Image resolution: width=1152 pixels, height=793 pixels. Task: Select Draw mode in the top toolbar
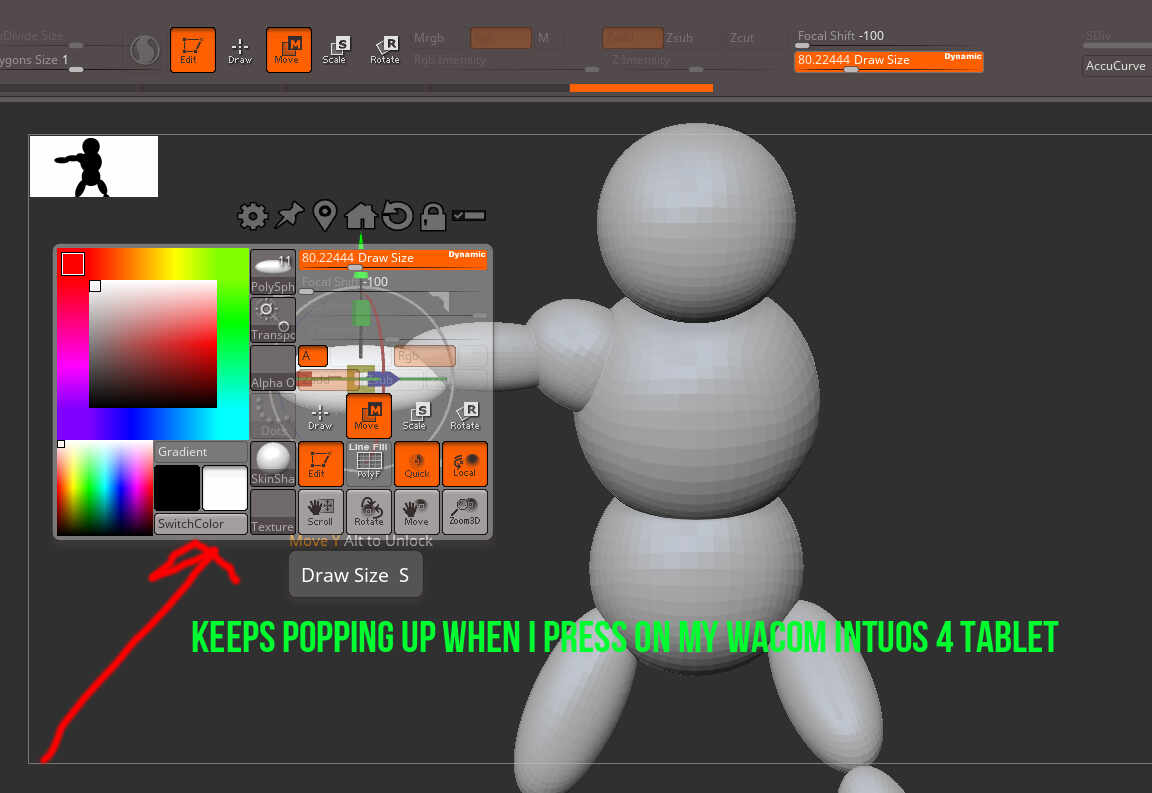(240, 51)
